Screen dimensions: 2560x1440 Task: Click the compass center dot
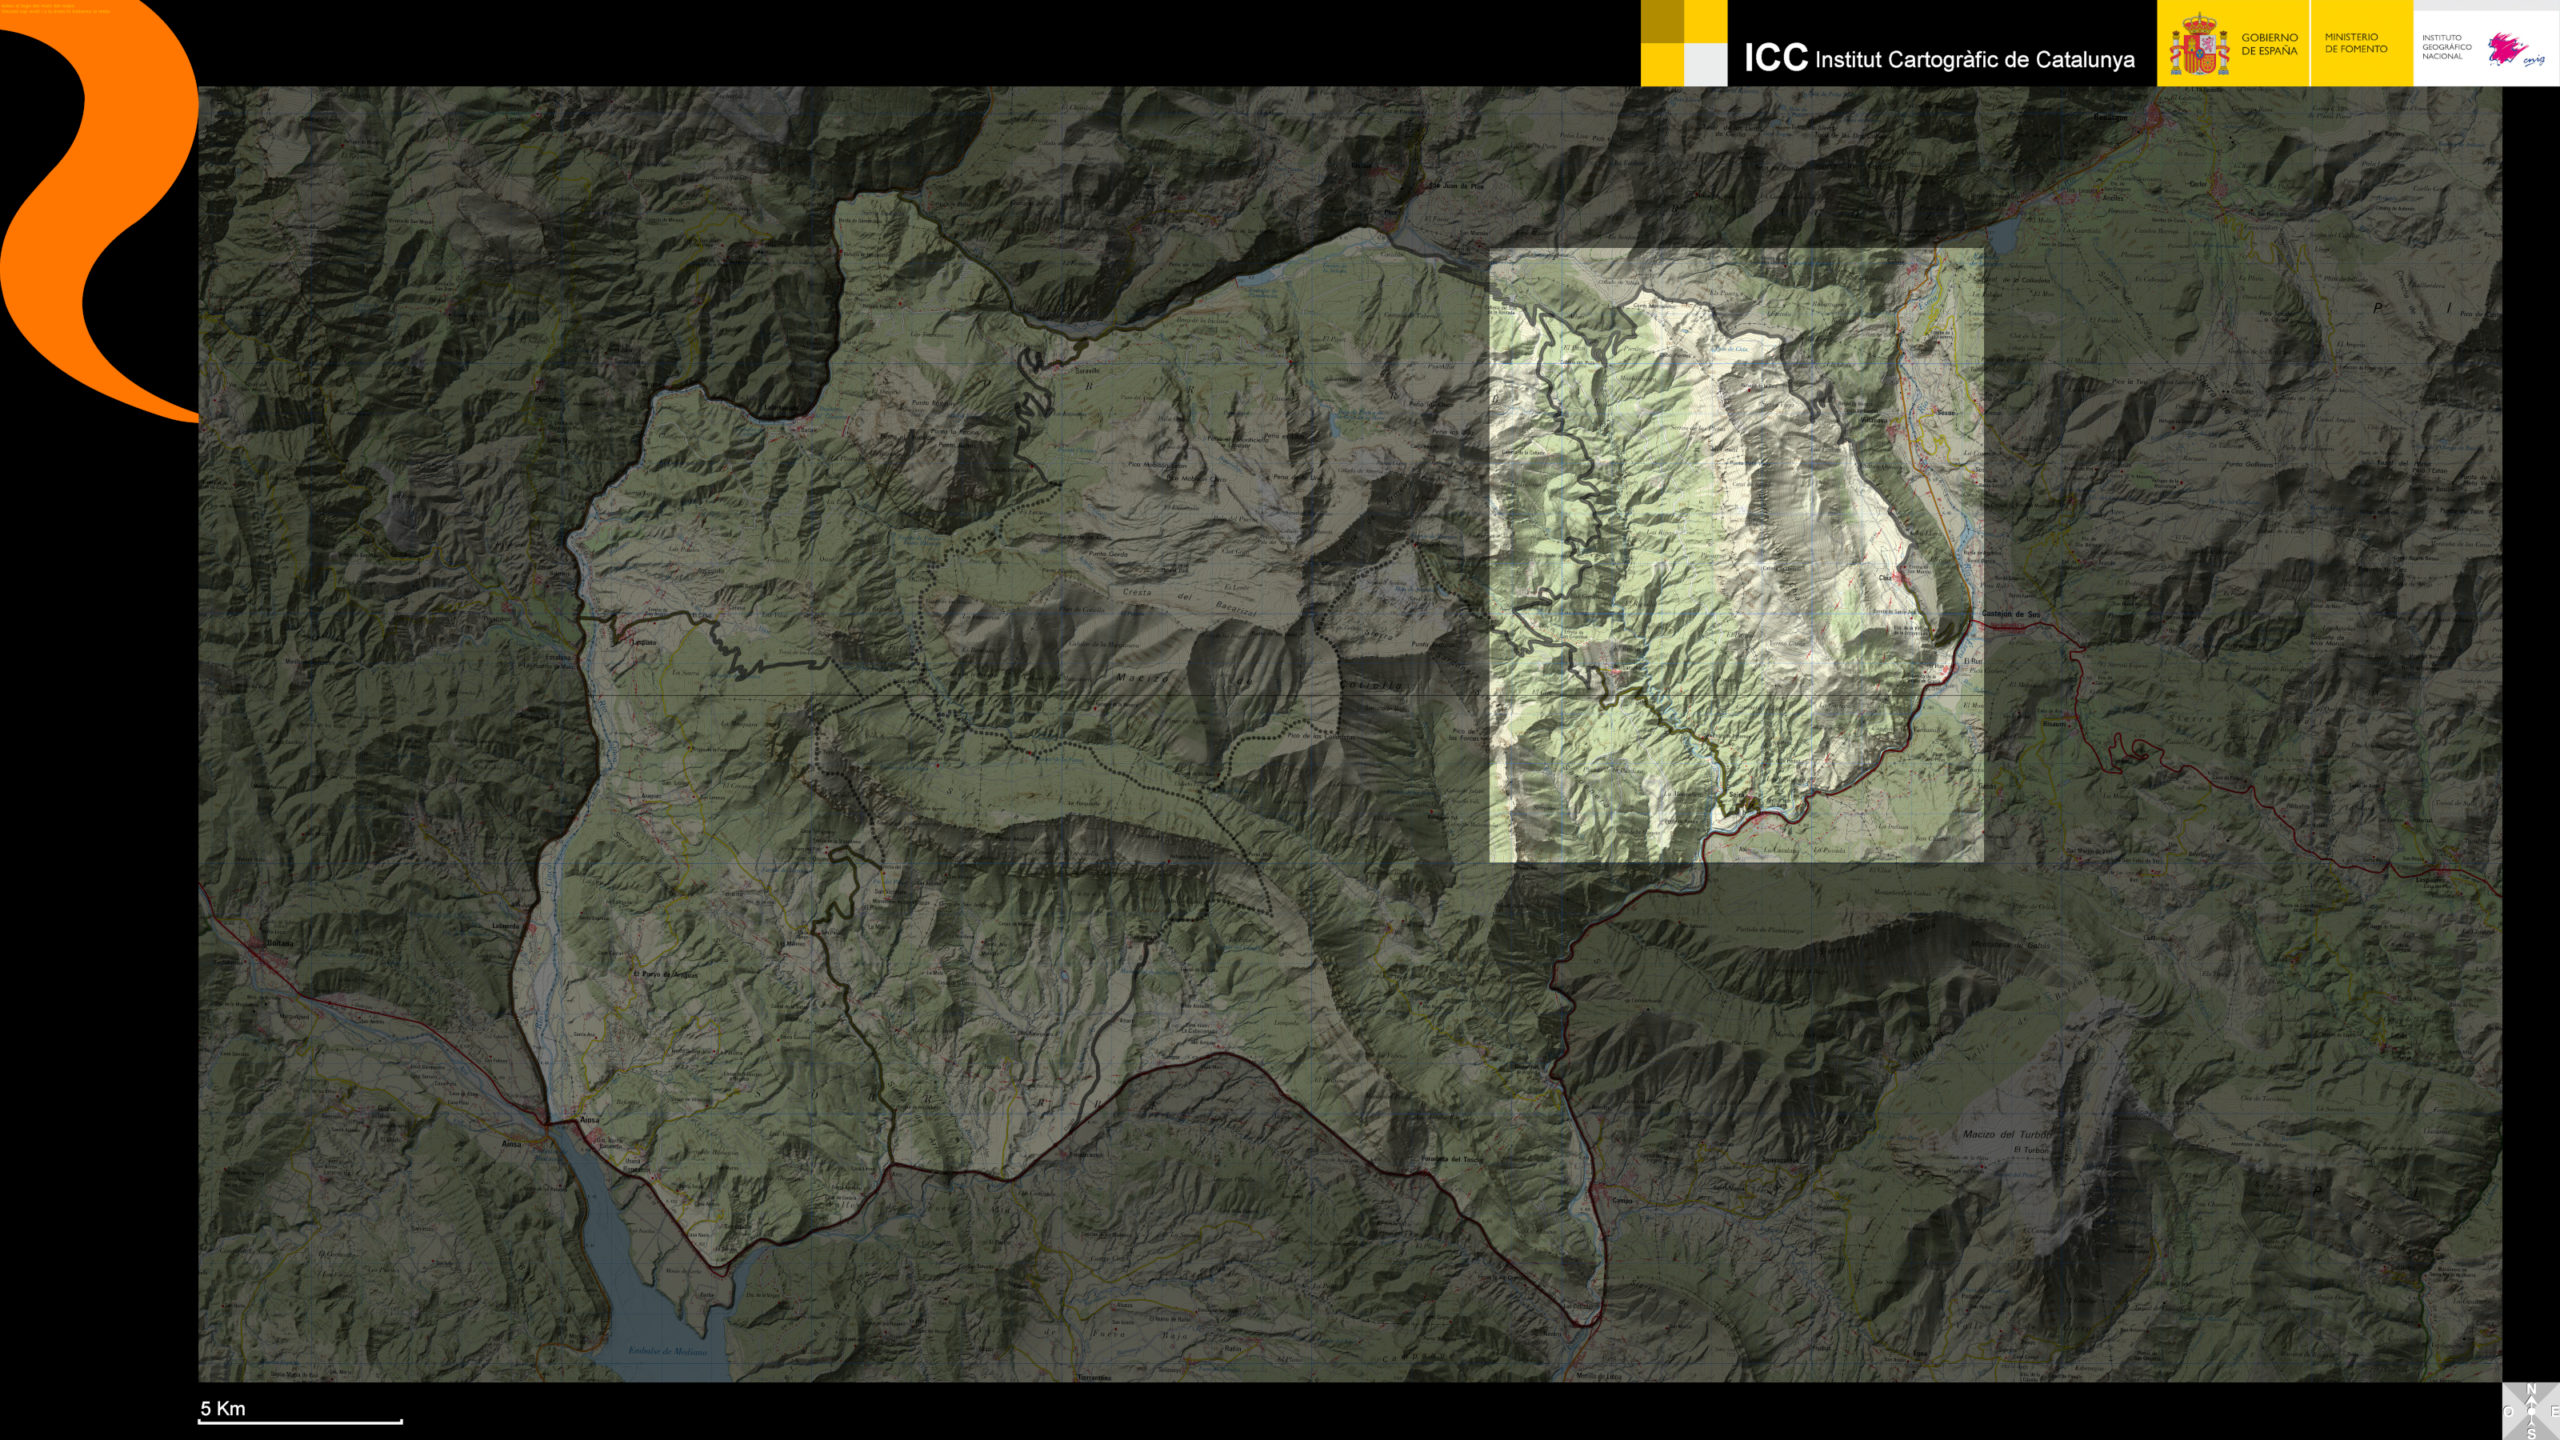2531,1411
